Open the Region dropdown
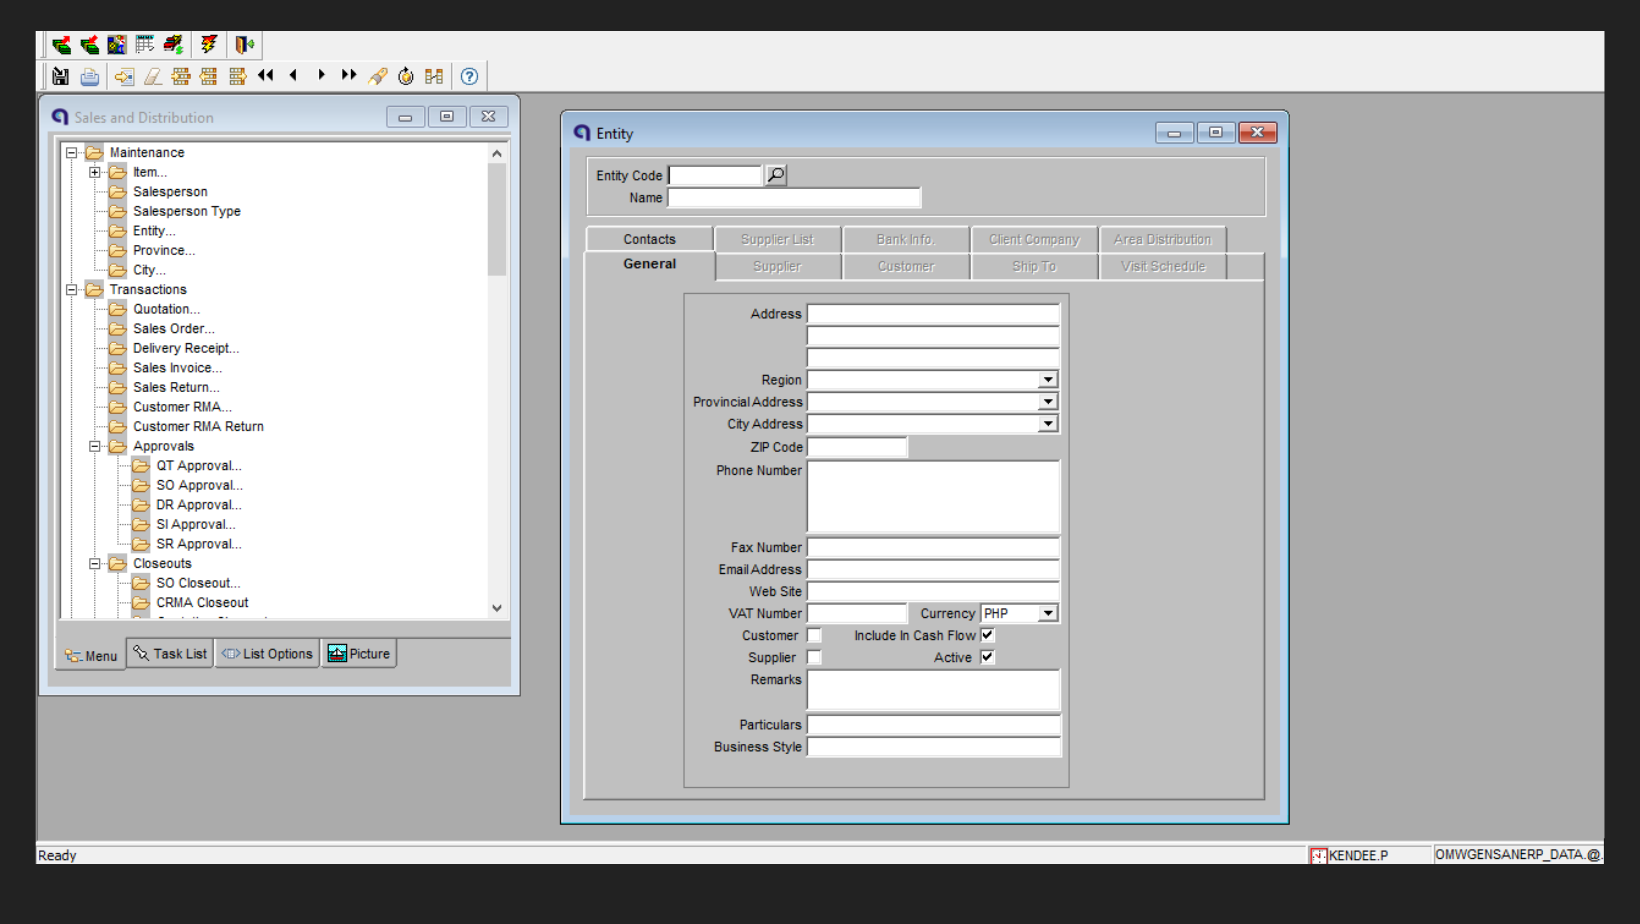The width and height of the screenshot is (1640, 924). pyautogui.click(x=1048, y=380)
